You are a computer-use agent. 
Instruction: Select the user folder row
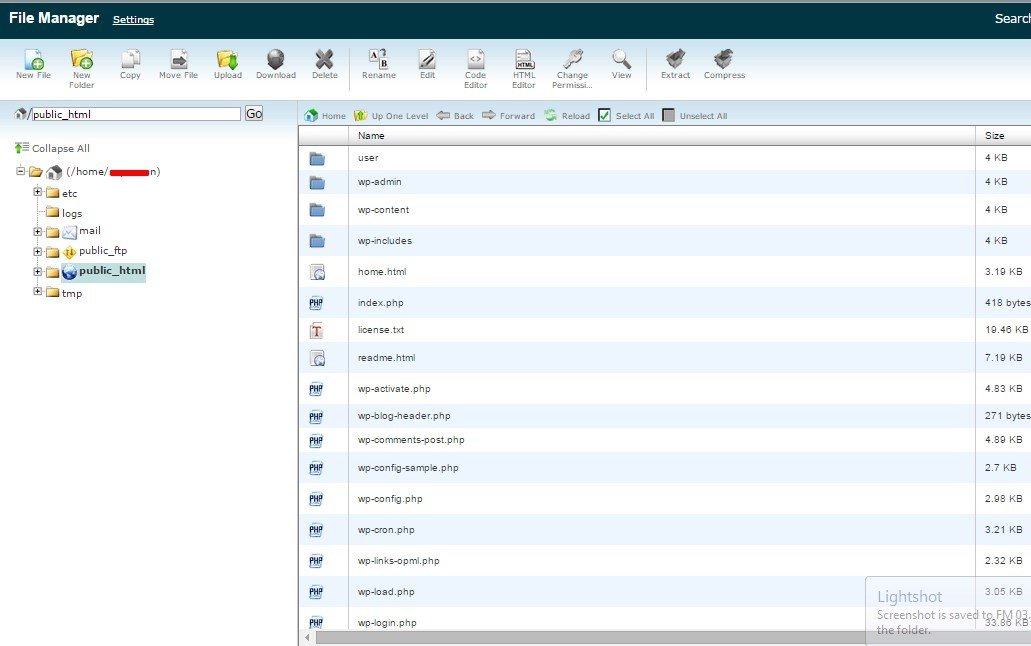[665, 158]
